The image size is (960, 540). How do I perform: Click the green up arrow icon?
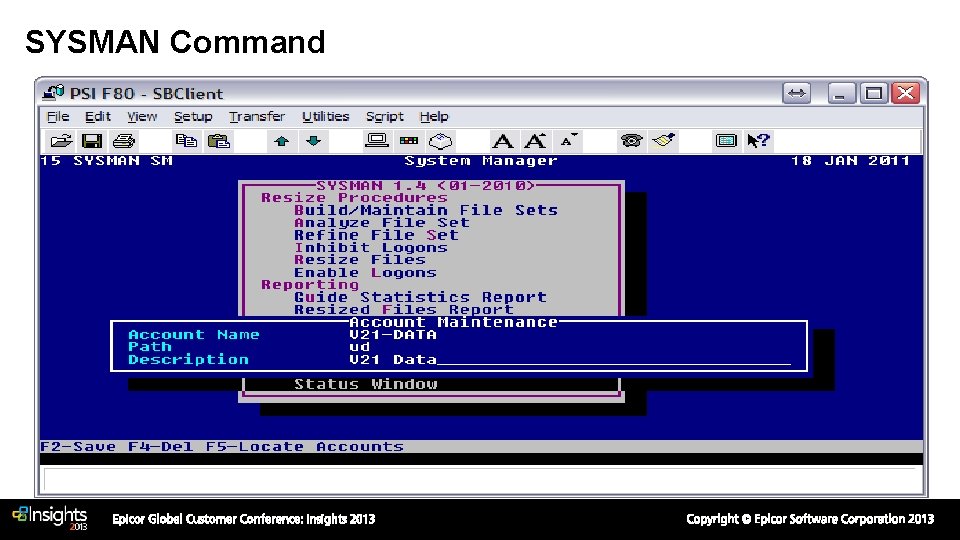point(282,141)
